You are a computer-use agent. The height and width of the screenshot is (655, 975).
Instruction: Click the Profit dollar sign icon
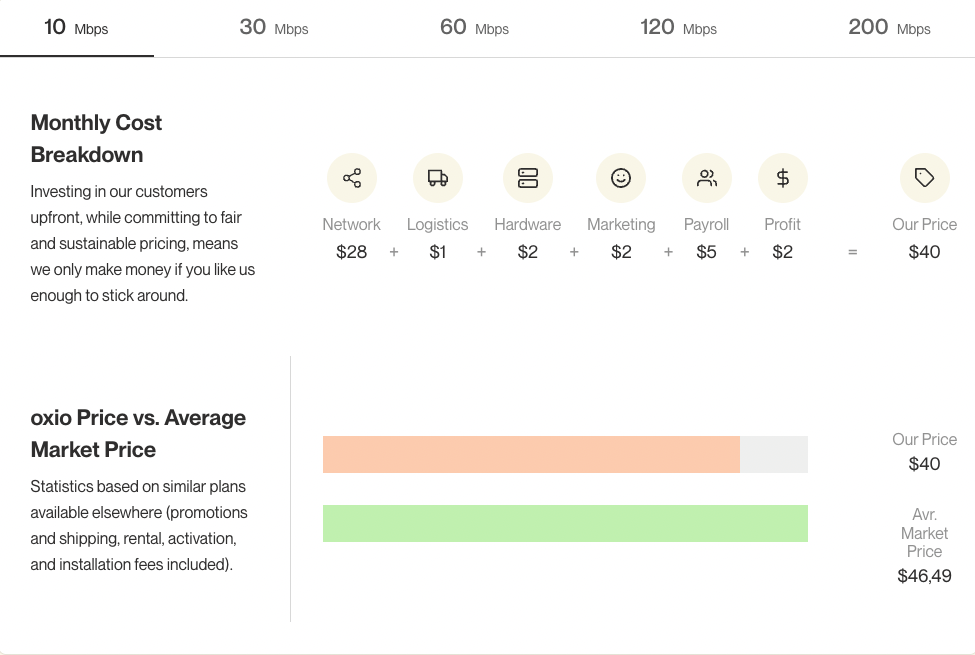pyautogui.click(x=783, y=178)
